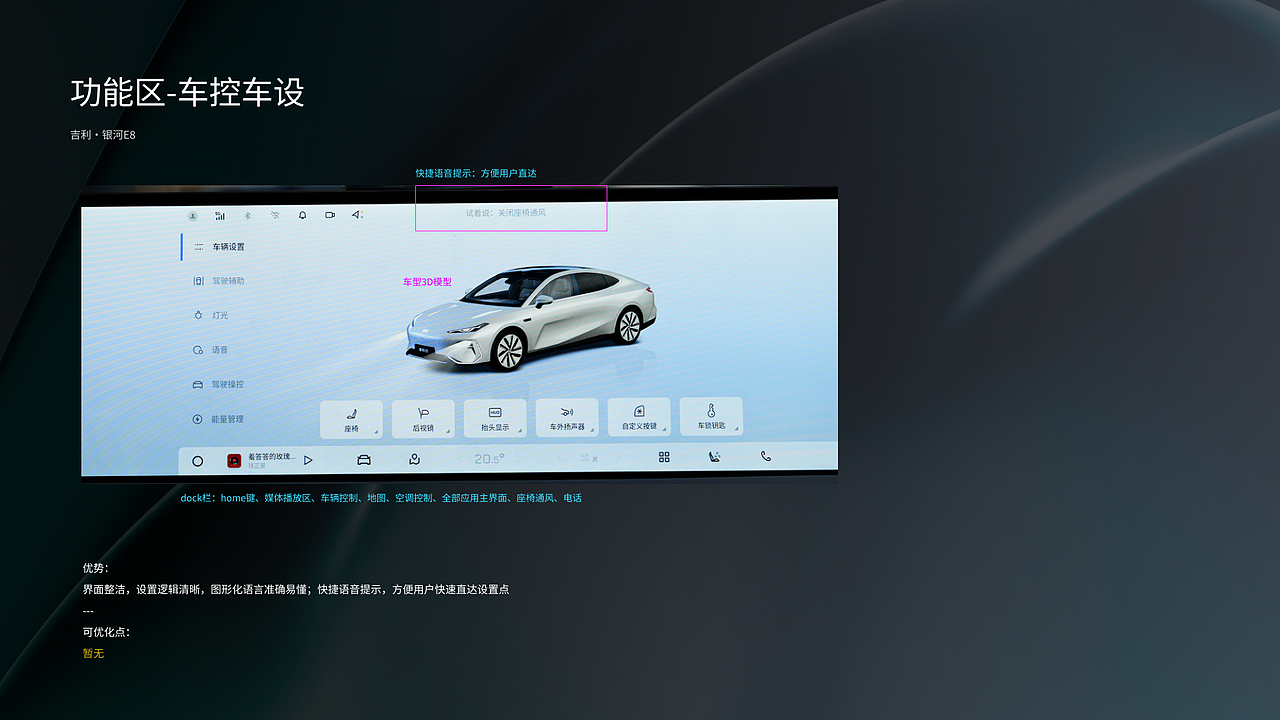Open 驾驶辅助 settings section
This screenshot has height=720, width=1280.
(x=219, y=281)
